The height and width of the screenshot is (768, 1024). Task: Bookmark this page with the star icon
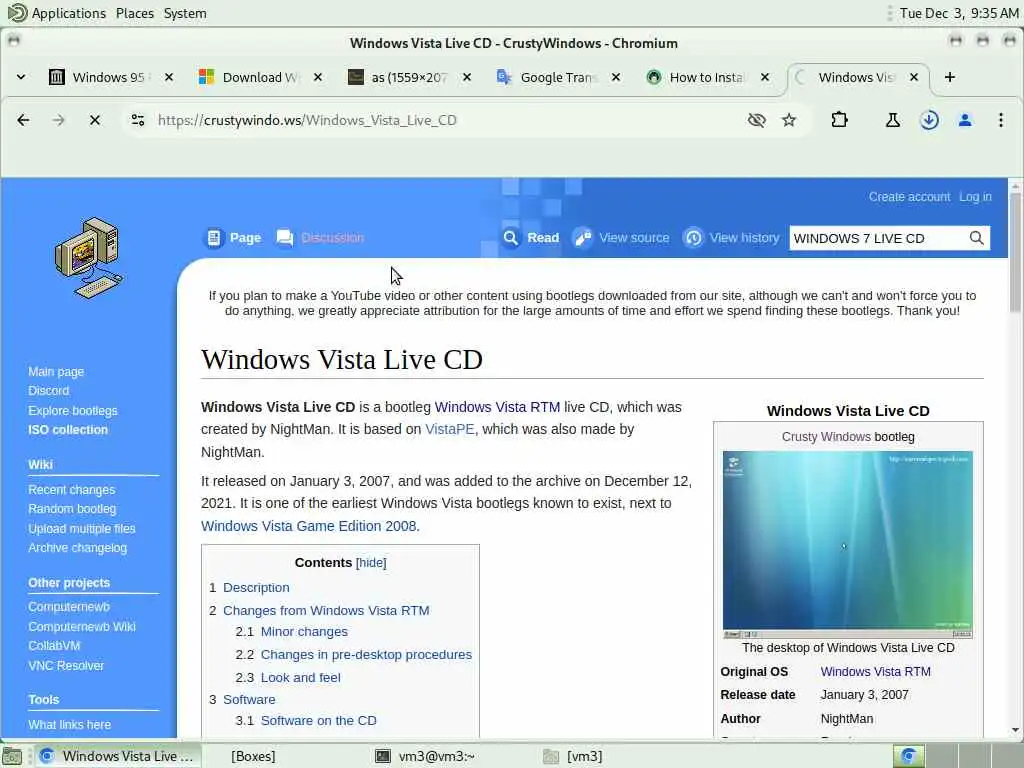coord(789,120)
